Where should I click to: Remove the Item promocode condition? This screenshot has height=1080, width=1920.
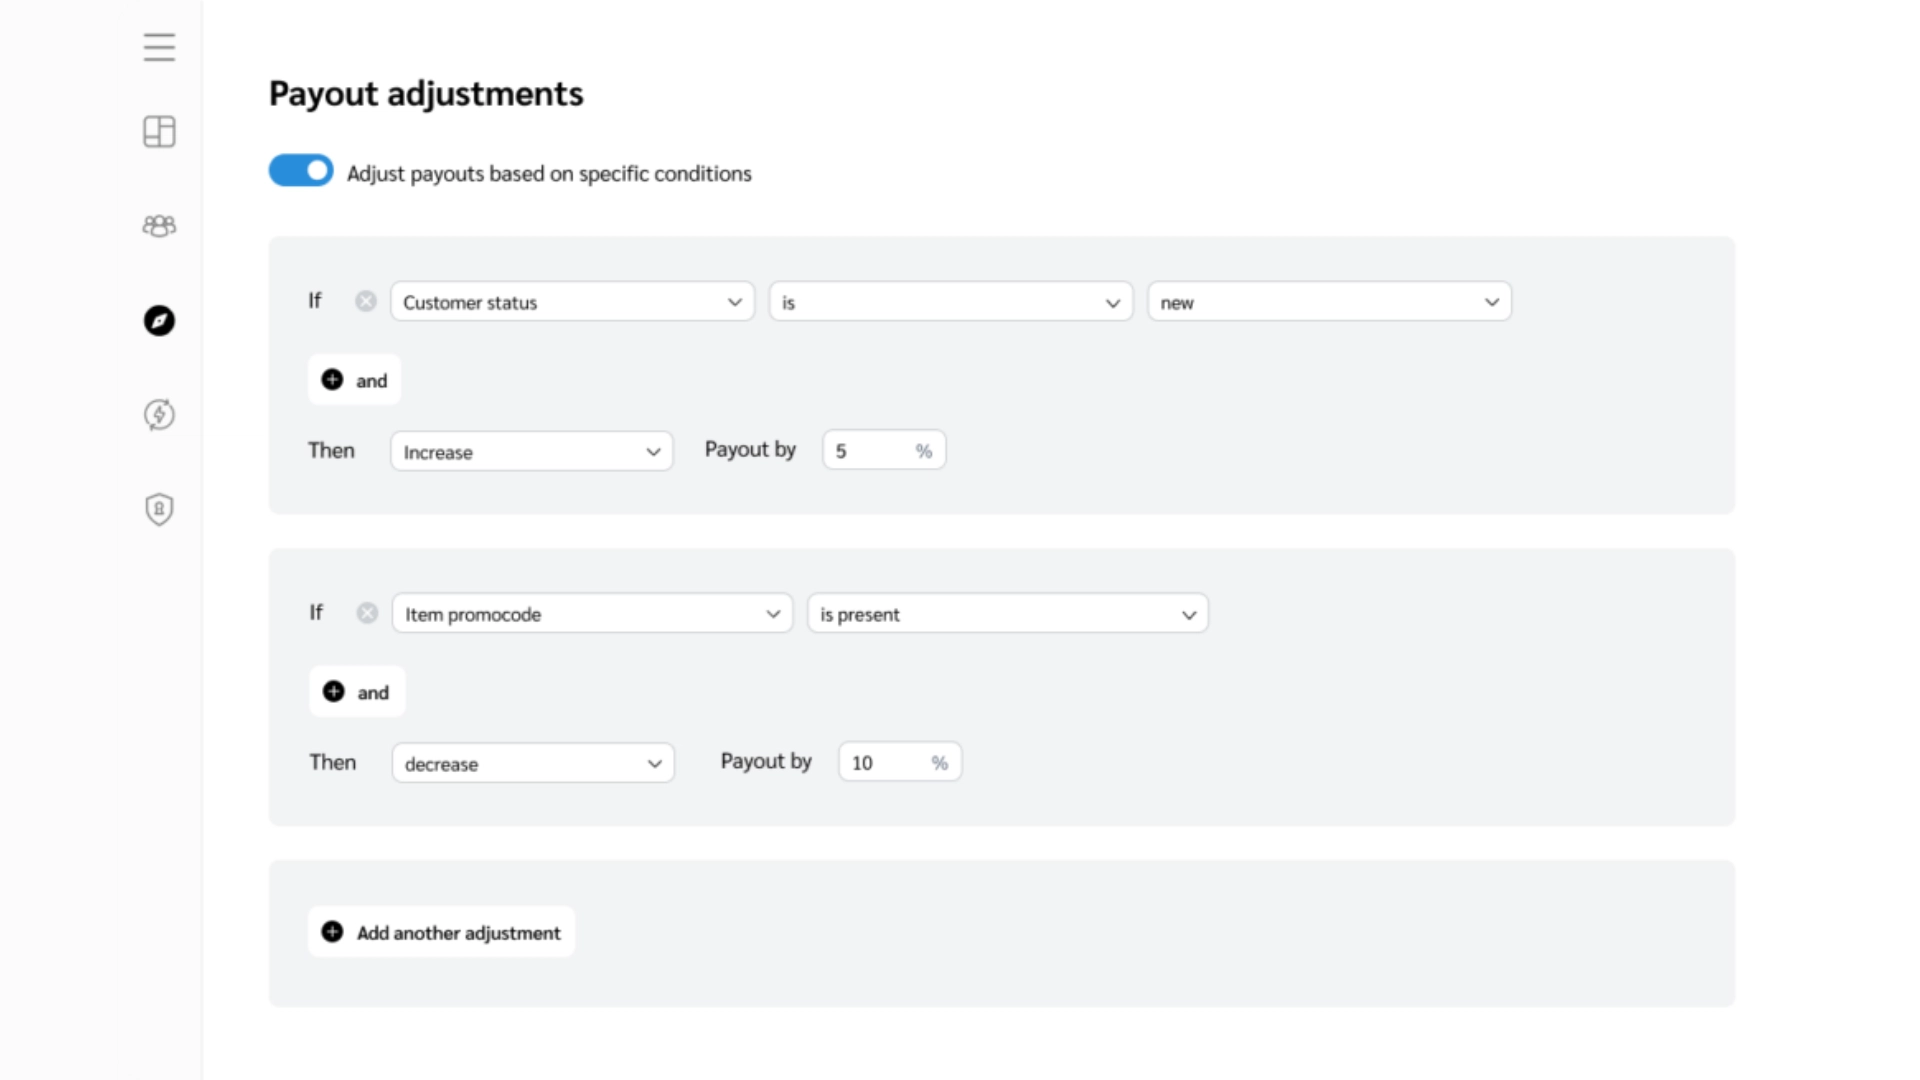(367, 613)
